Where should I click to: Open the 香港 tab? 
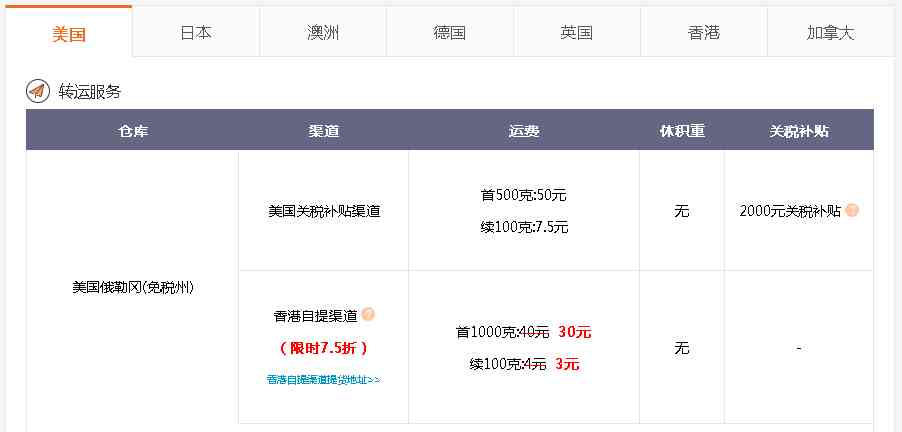(704, 33)
